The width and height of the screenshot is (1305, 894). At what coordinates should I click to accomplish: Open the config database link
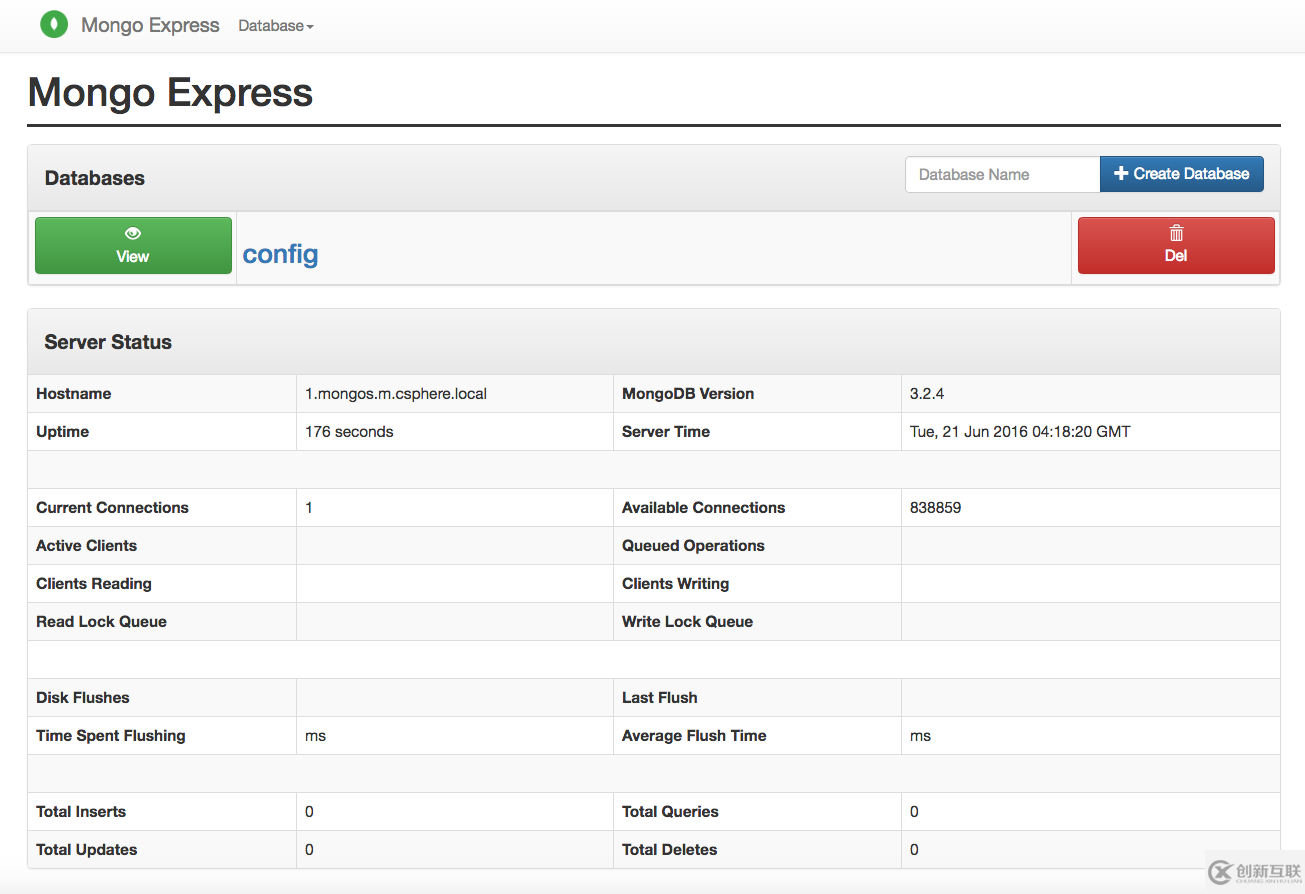(x=281, y=254)
